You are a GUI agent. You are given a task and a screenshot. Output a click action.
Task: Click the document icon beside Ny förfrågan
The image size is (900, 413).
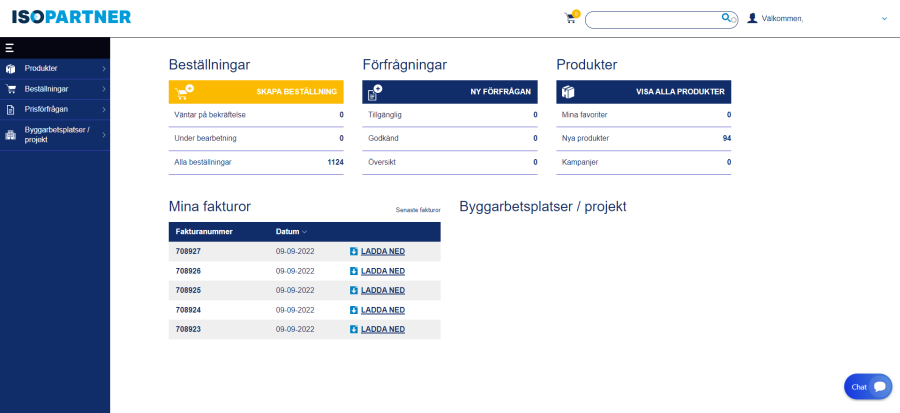point(375,92)
